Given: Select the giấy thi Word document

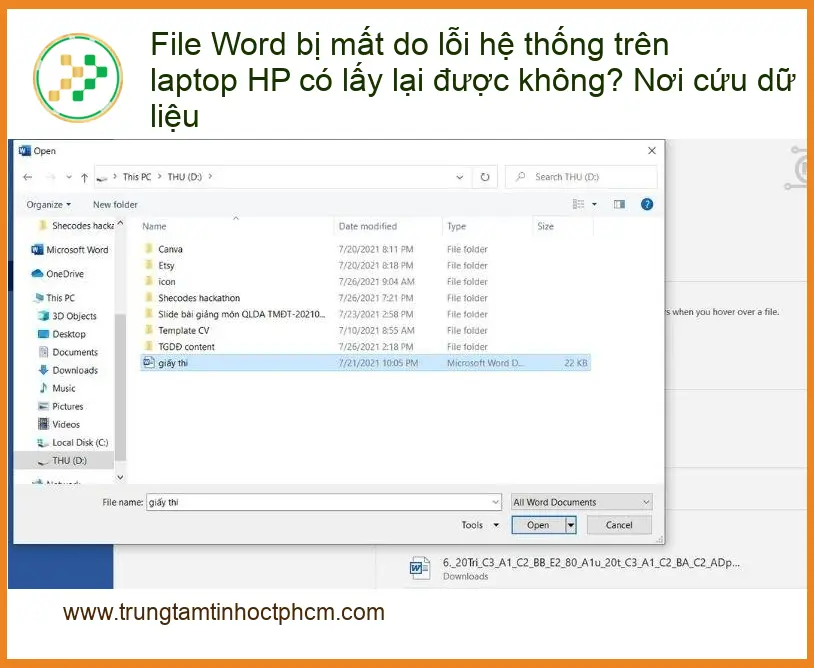Looking at the screenshot, I should click(365, 363).
